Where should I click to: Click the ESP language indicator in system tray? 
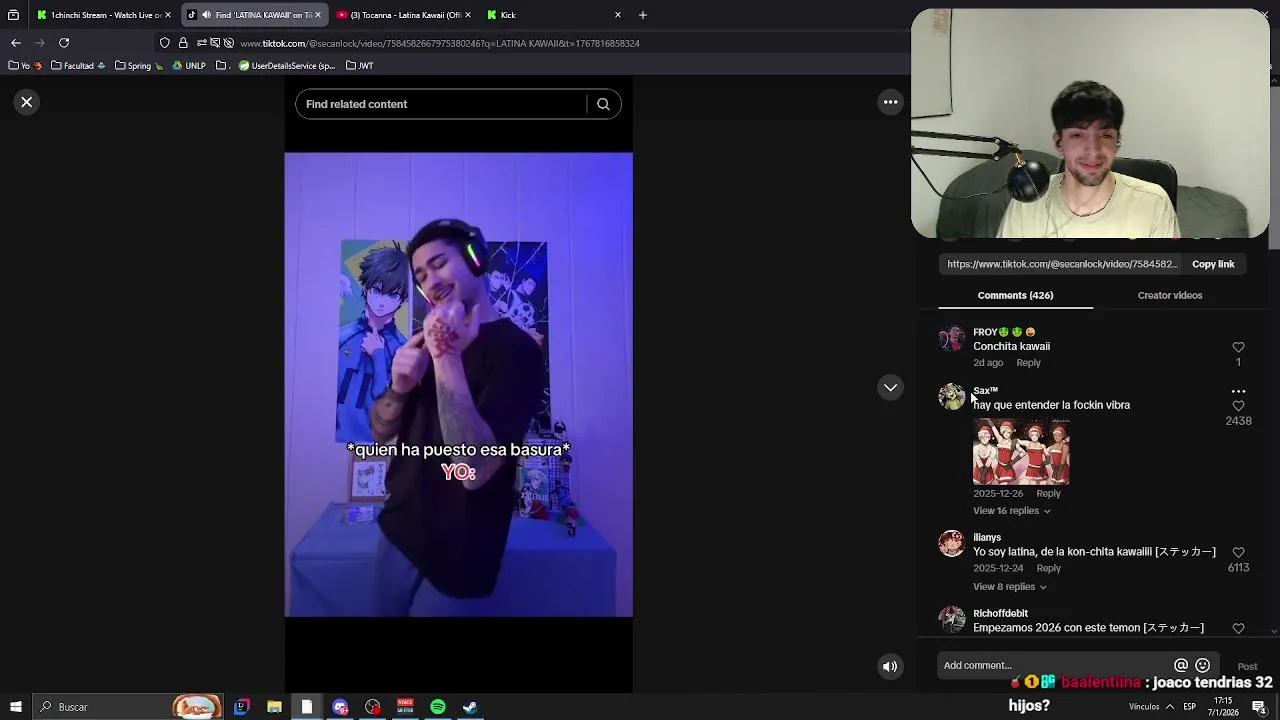pyautogui.click(x=1190, y=707)
